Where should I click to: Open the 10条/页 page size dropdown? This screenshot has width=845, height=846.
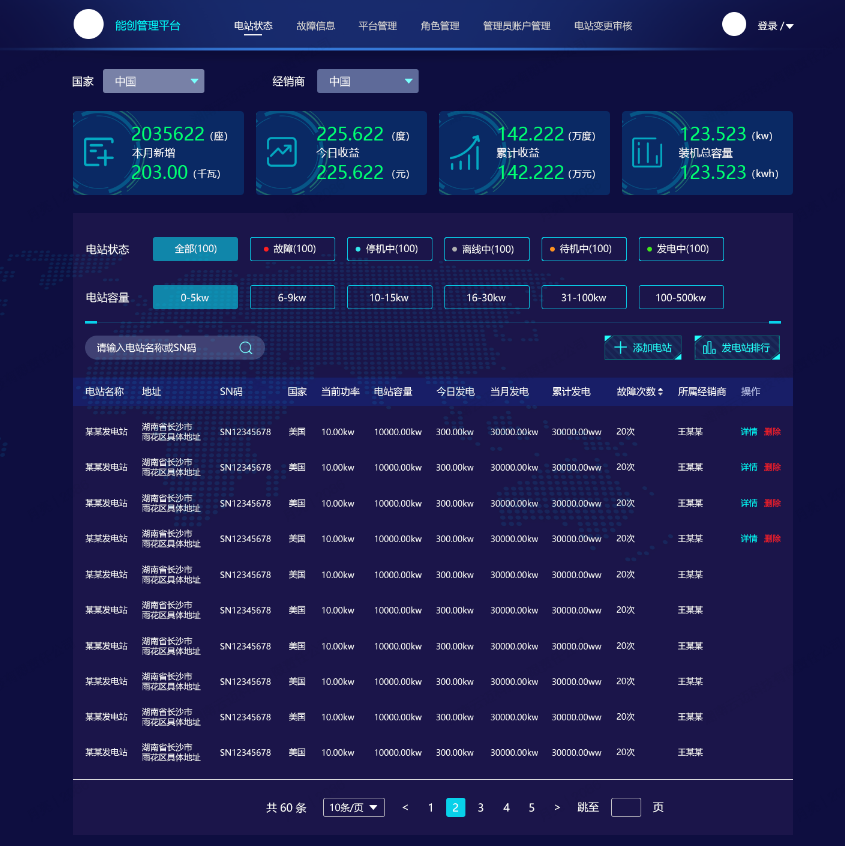coord(353,807)
